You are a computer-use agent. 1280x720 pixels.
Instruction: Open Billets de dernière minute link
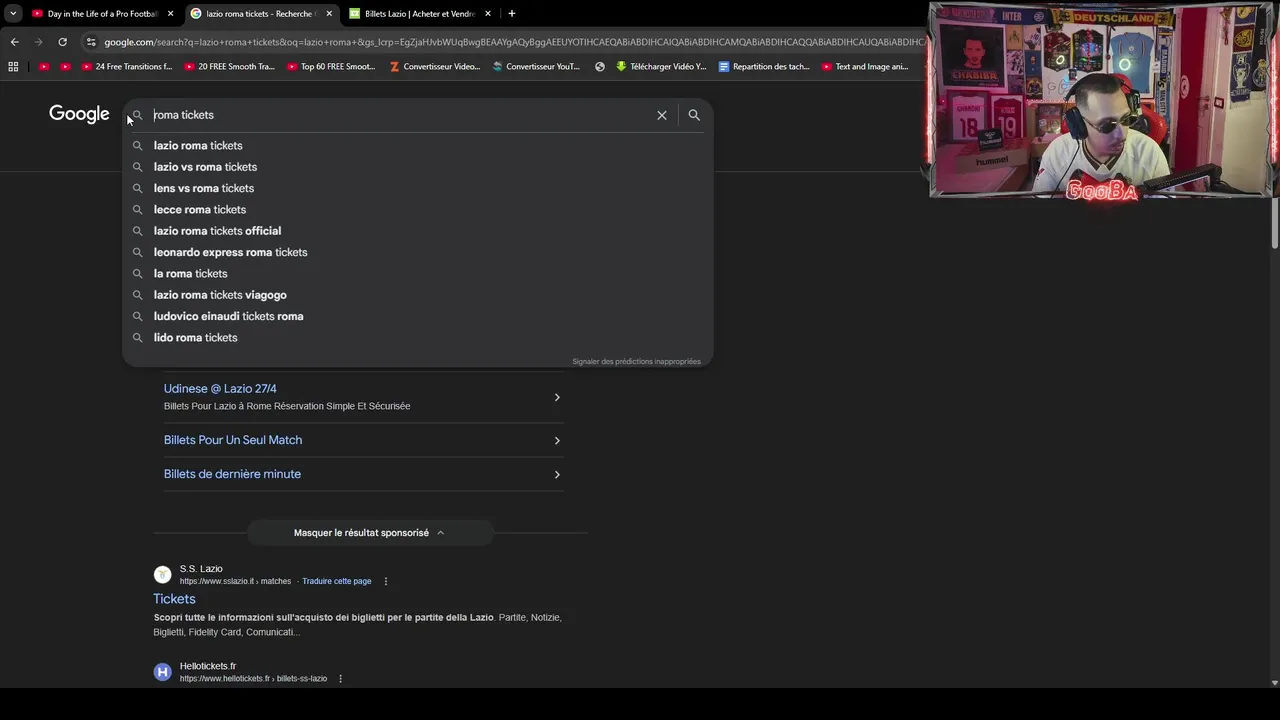(x=232, y=474)
